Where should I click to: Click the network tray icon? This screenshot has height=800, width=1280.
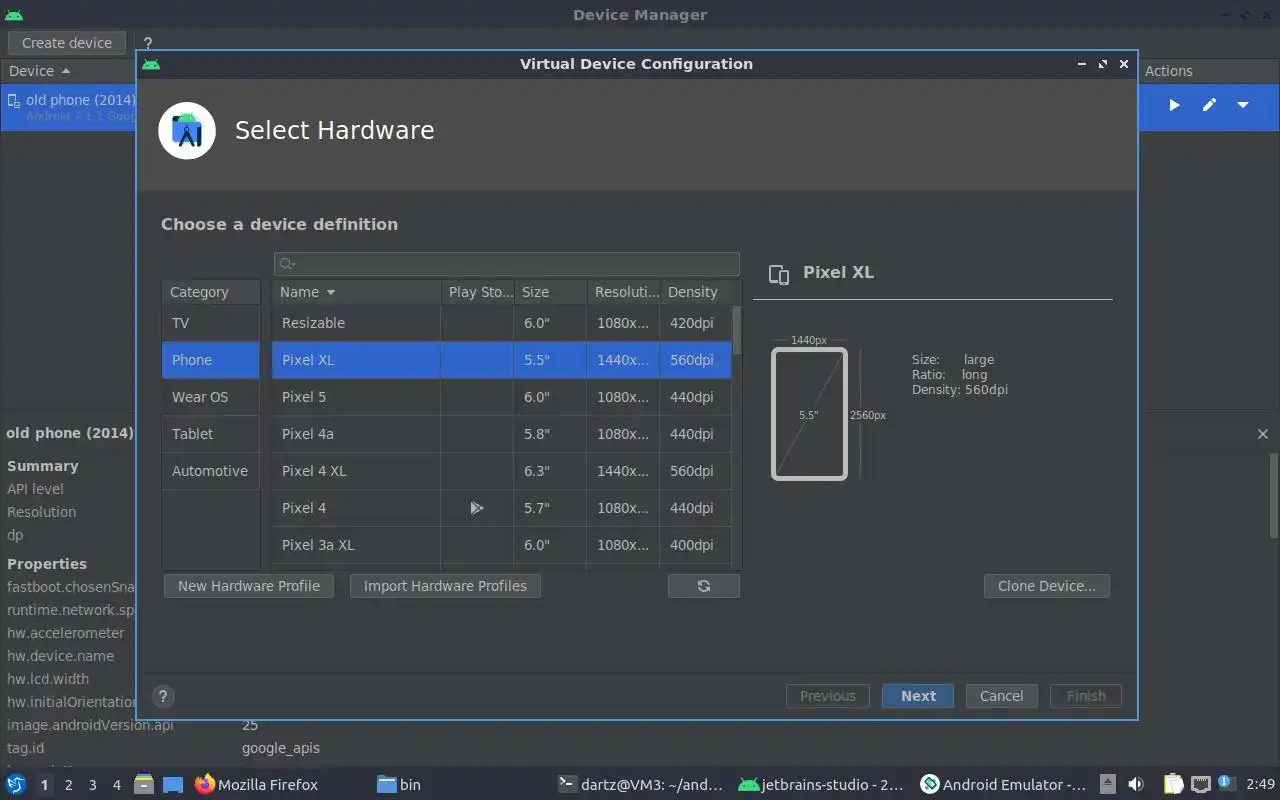pos(1201,785)
